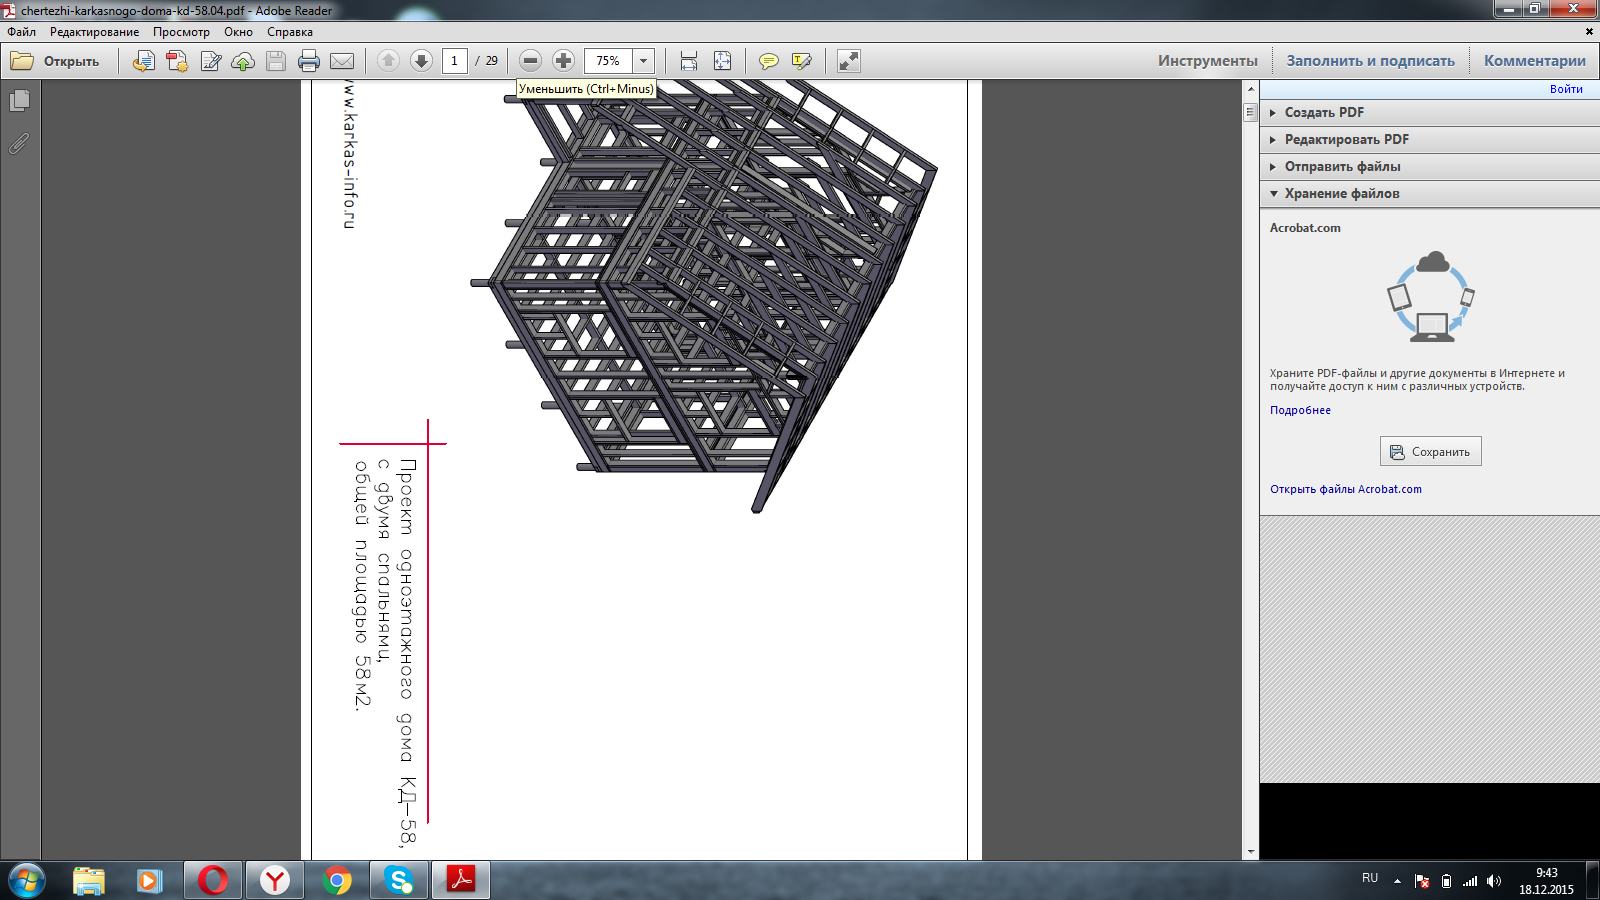
Task: Click the send by email envelope icon
Action: click(342, 61)
